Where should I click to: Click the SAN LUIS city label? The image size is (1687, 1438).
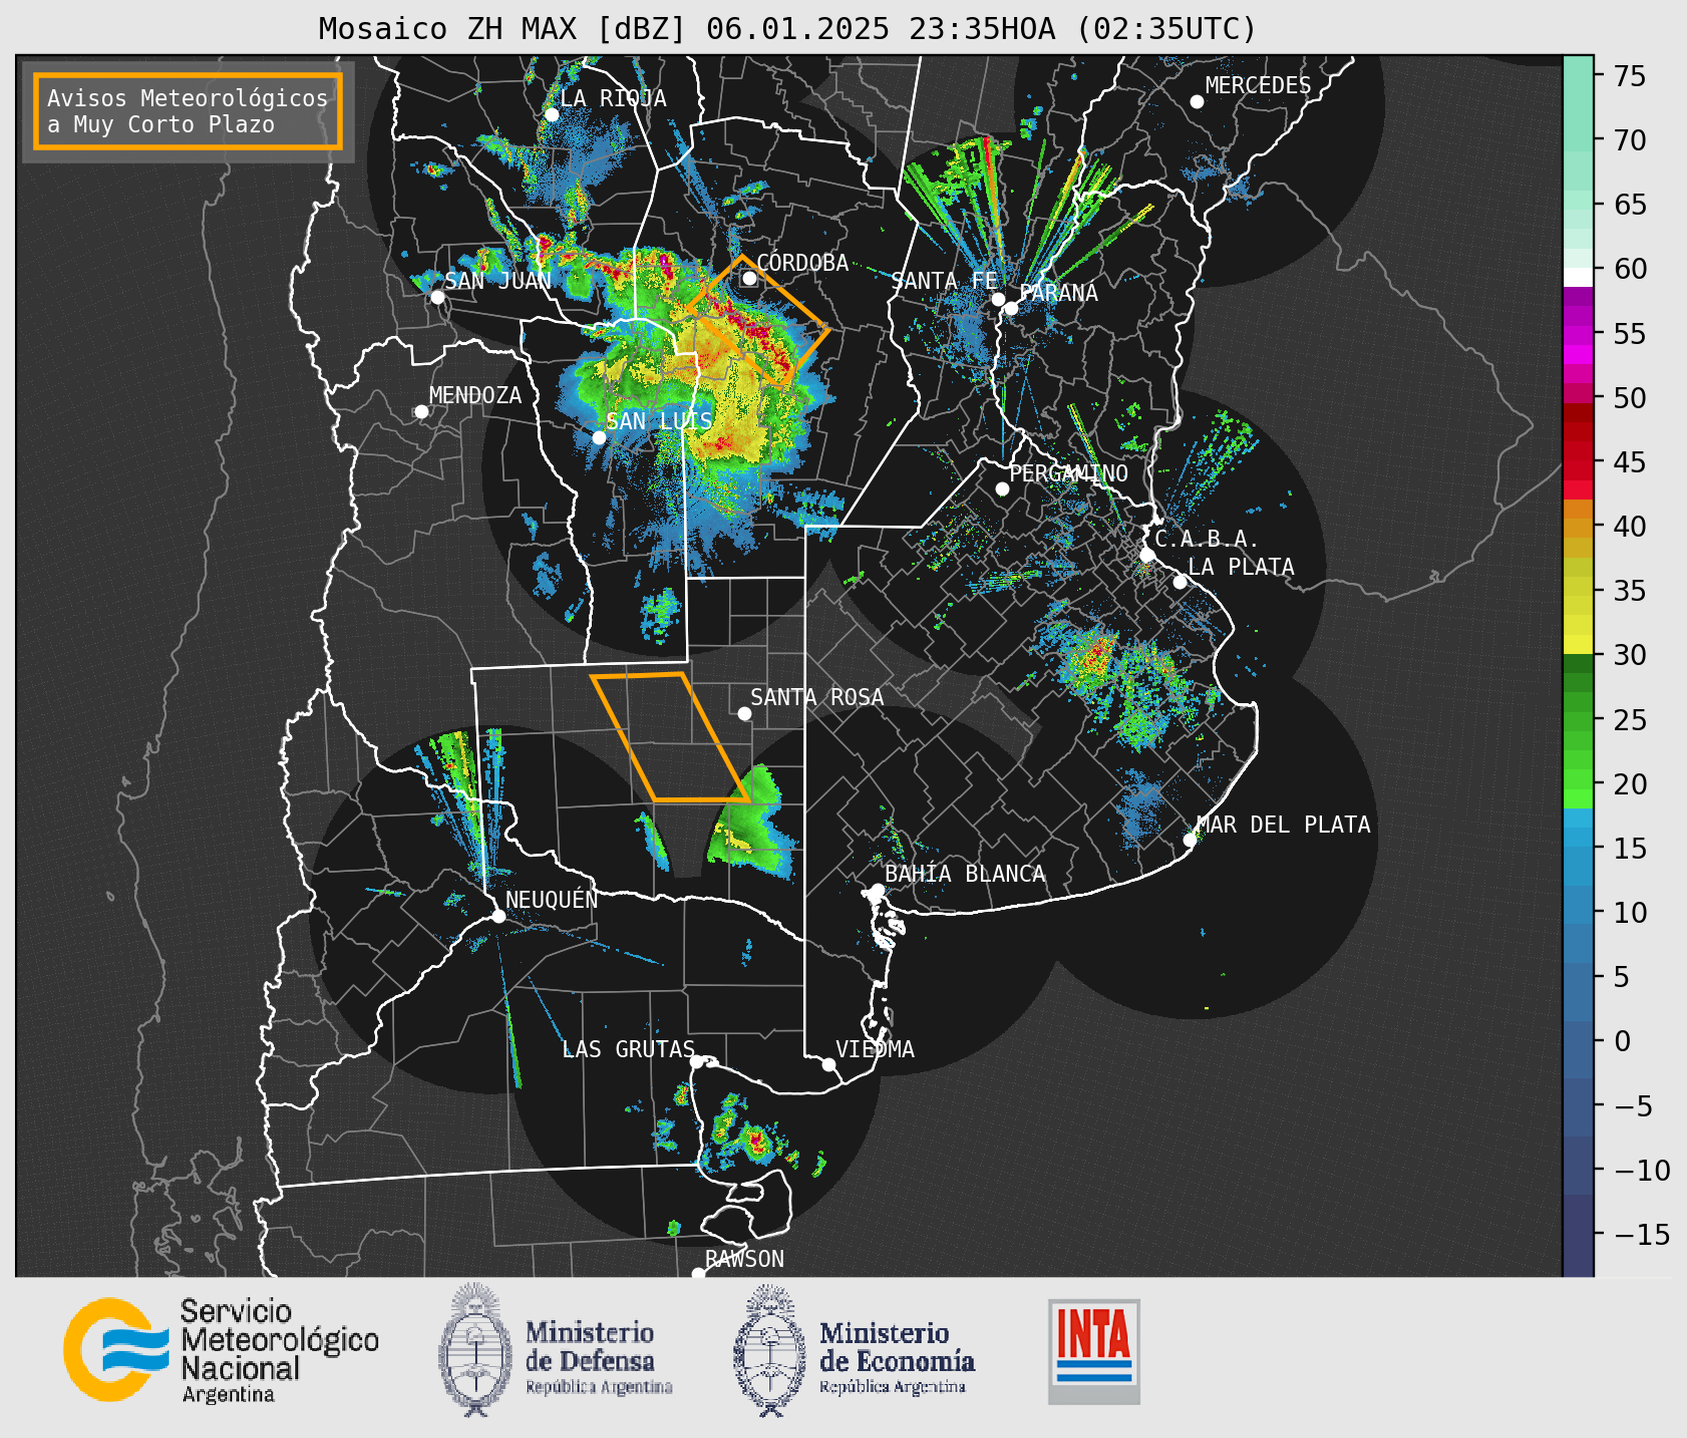pyautogui.click(x=659, y=421)
